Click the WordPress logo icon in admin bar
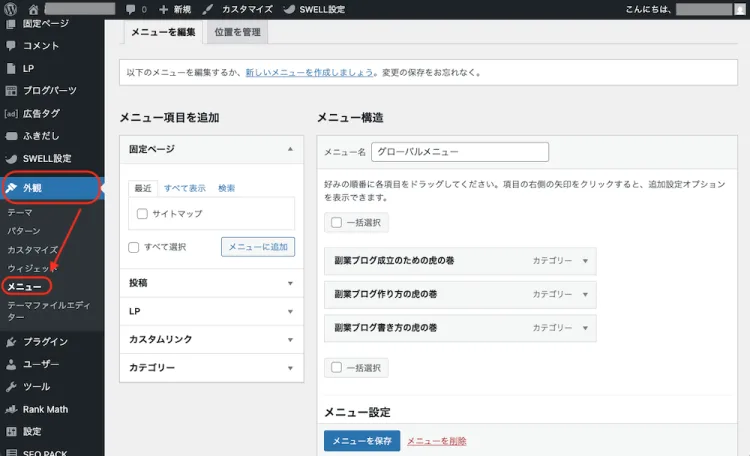750x456 pixels. (12, 9)
